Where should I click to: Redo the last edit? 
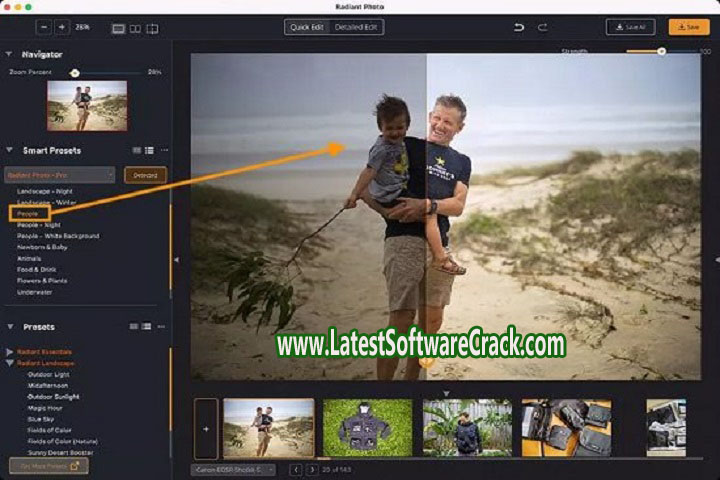(x=543, y=27)
